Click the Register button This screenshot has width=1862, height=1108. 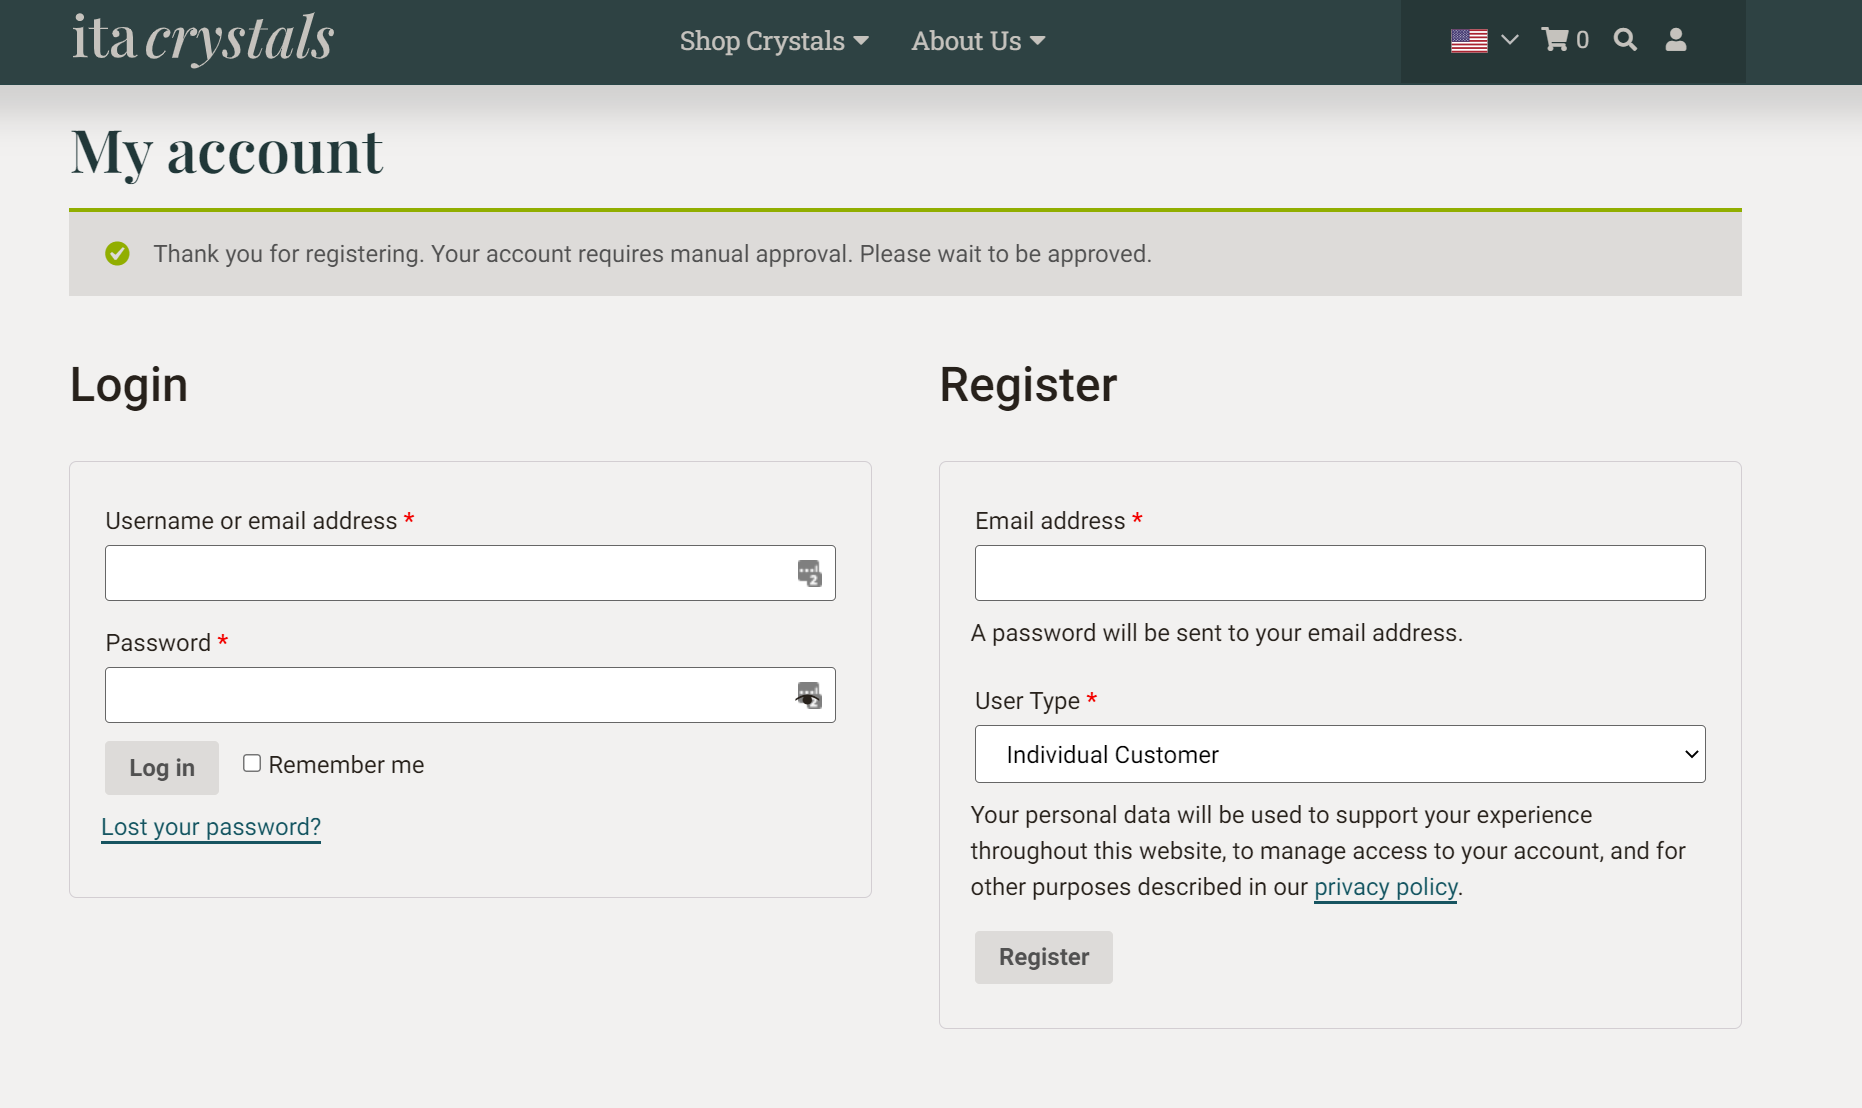tap(1044, 957)
